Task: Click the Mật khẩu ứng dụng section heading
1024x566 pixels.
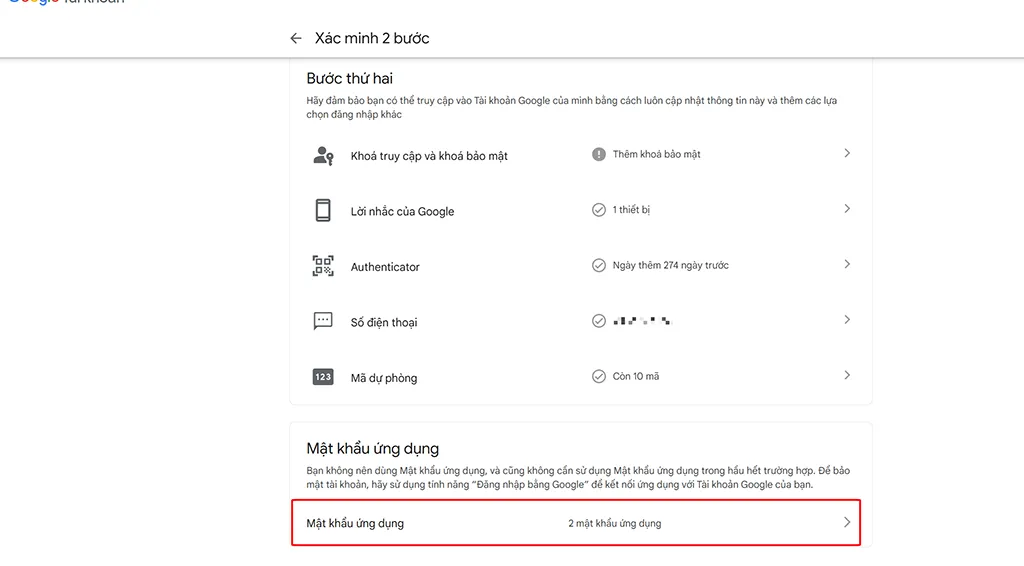Action: 373,449
